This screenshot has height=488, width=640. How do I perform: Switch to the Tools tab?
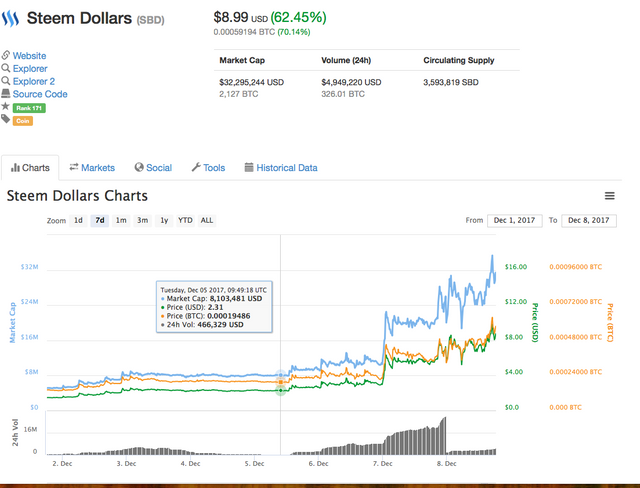point(209,168)
